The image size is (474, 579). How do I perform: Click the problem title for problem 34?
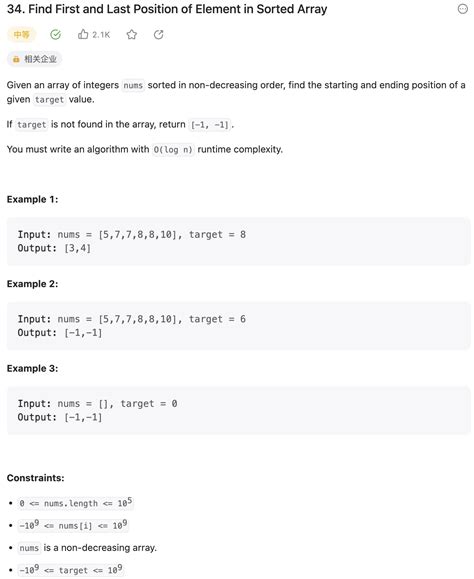pos(167,9)
